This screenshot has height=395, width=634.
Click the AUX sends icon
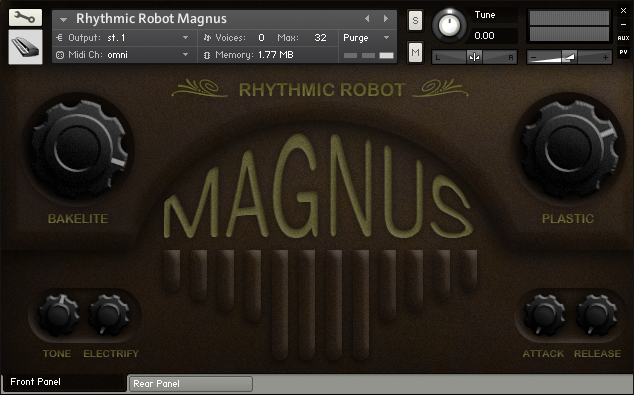click(x=623, y=38)
